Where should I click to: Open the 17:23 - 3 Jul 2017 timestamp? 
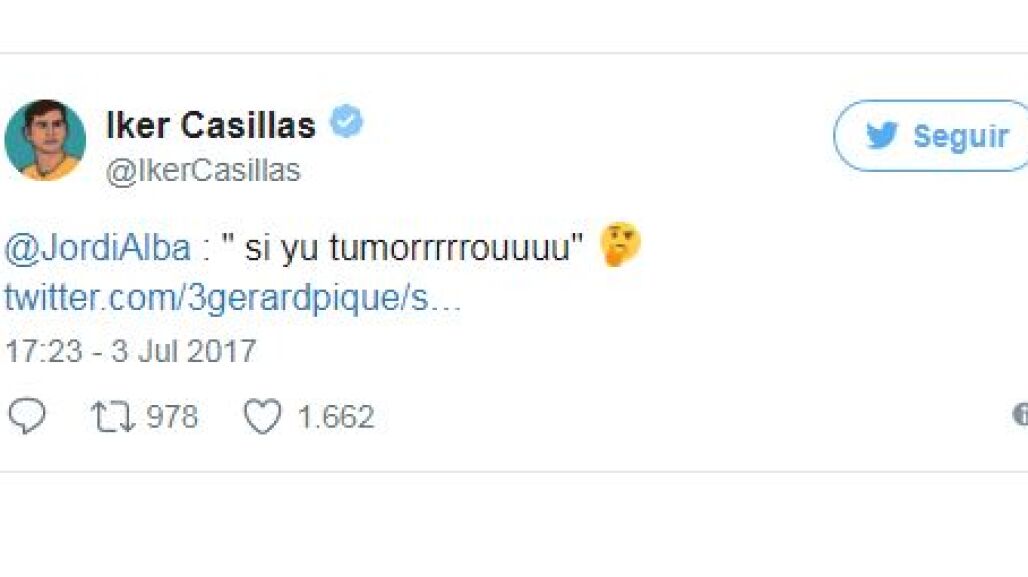(130, 351)
